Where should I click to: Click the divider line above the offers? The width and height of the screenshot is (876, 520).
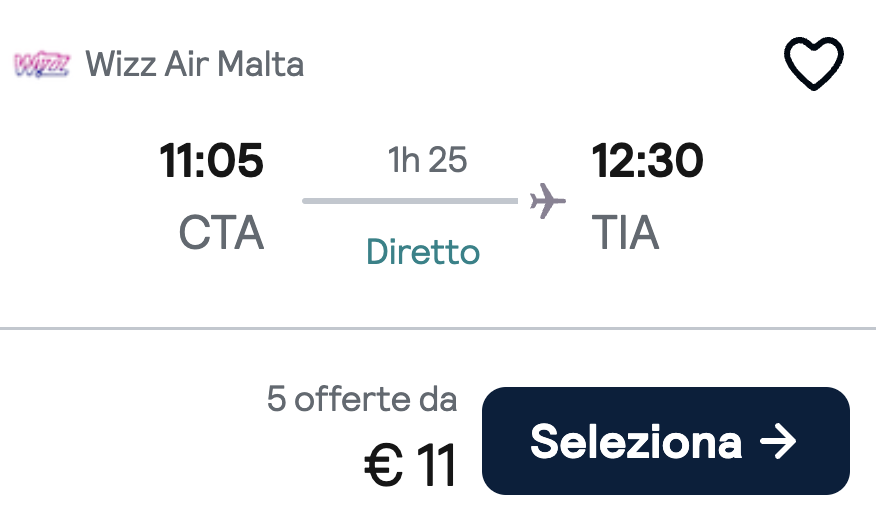(x=438, y=328)
